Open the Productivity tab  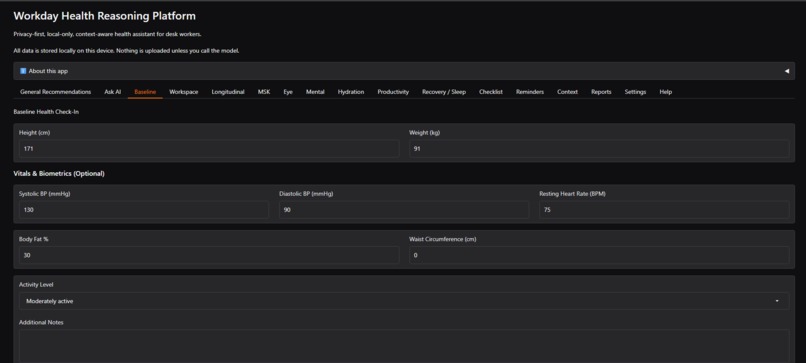click(393, 92)
